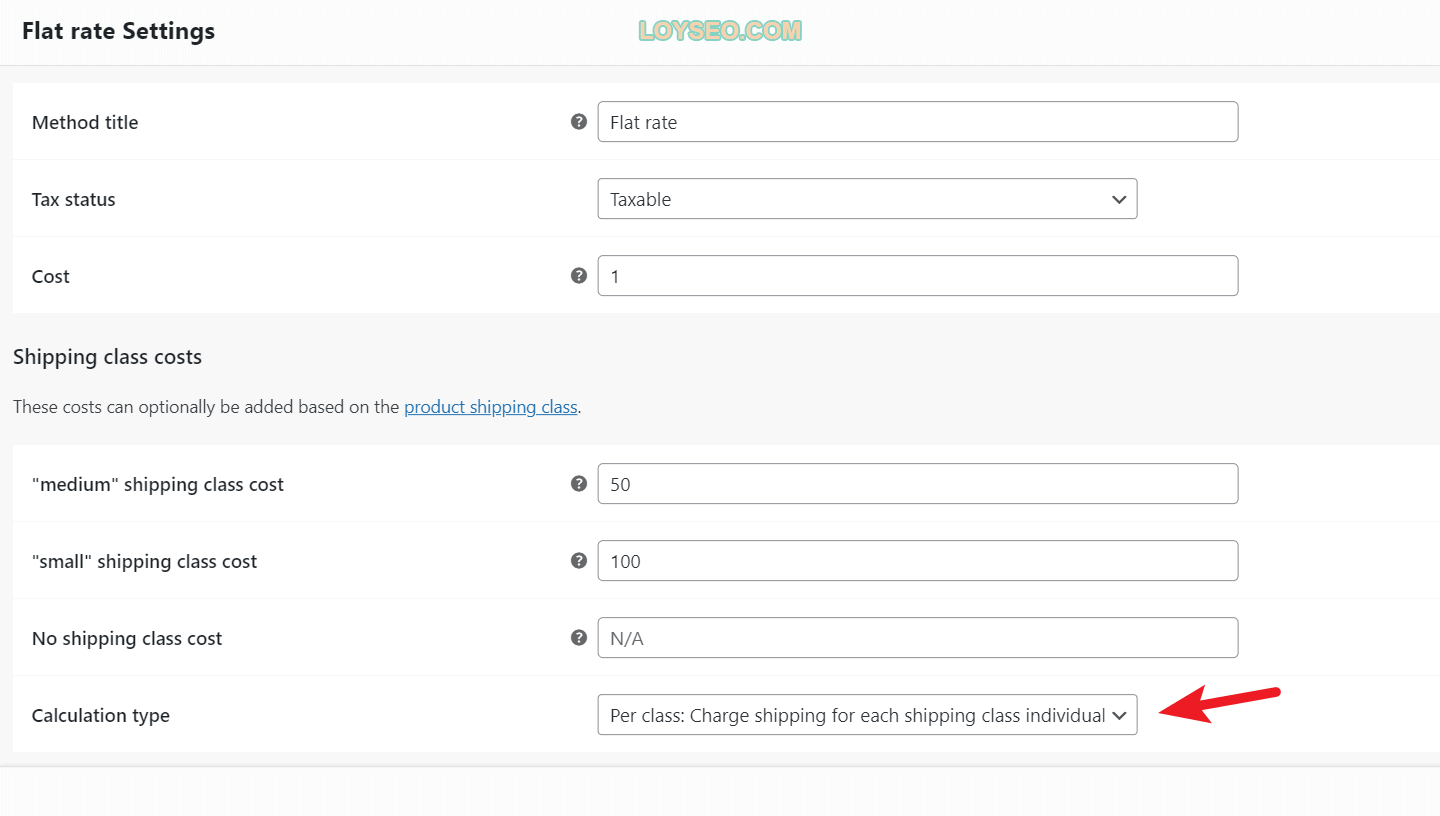Click the Cost label

51,276
